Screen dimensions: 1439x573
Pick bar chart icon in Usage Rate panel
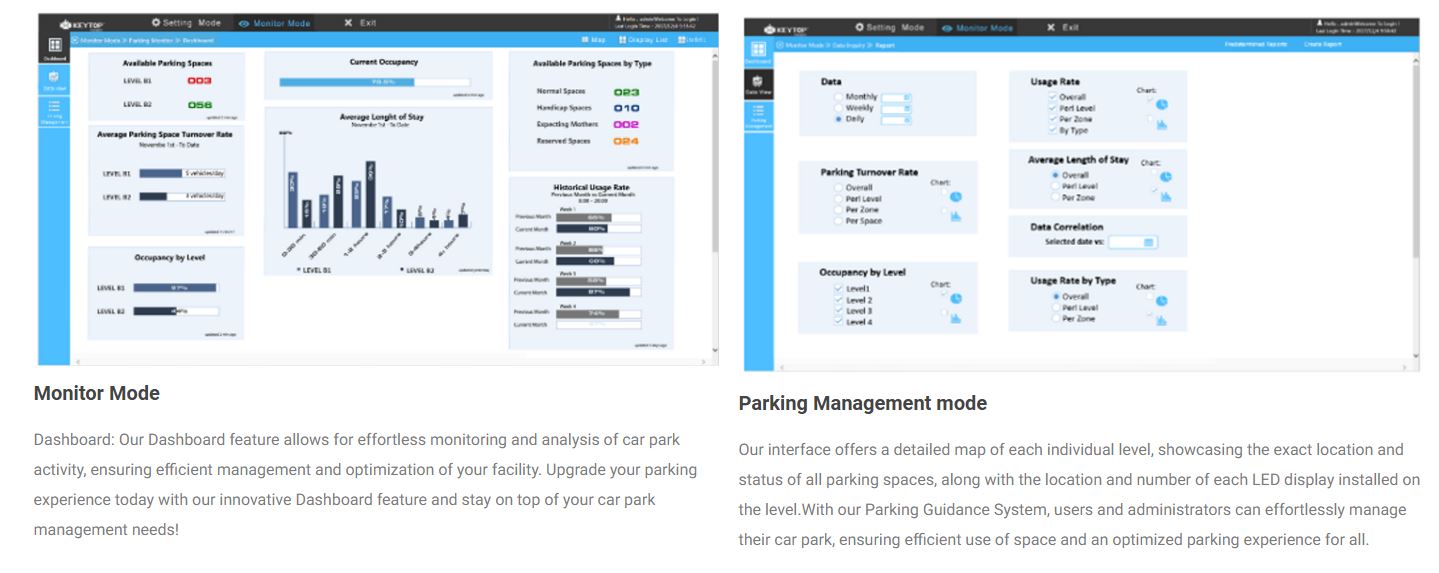[x=1161, y=124]
